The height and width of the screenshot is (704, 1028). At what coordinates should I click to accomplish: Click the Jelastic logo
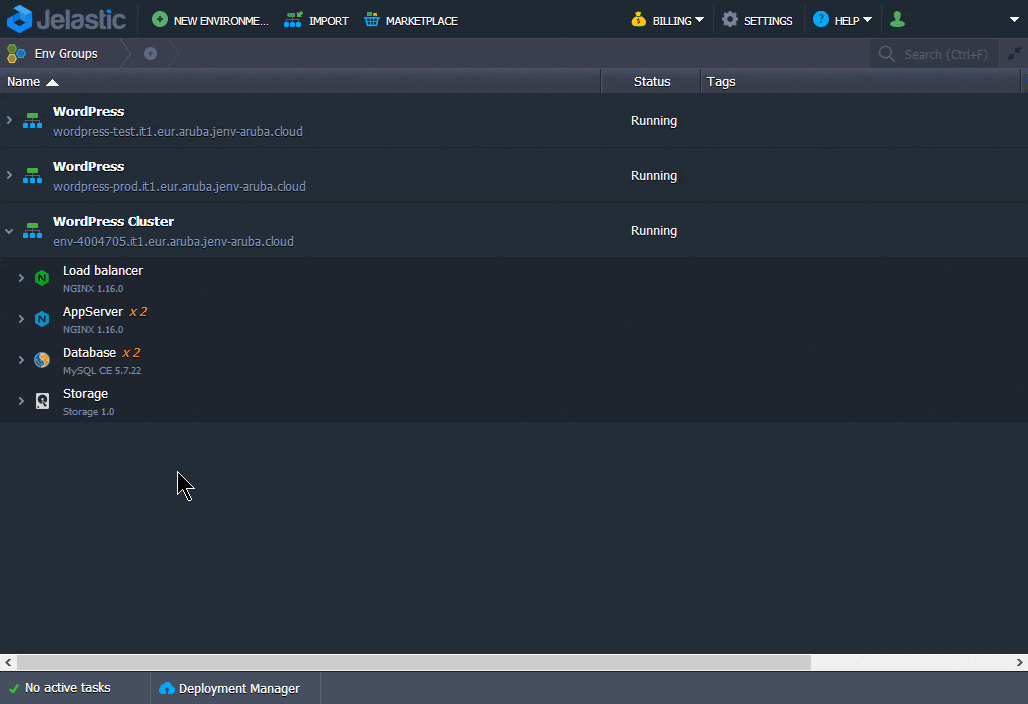click(x=66, y=19)
